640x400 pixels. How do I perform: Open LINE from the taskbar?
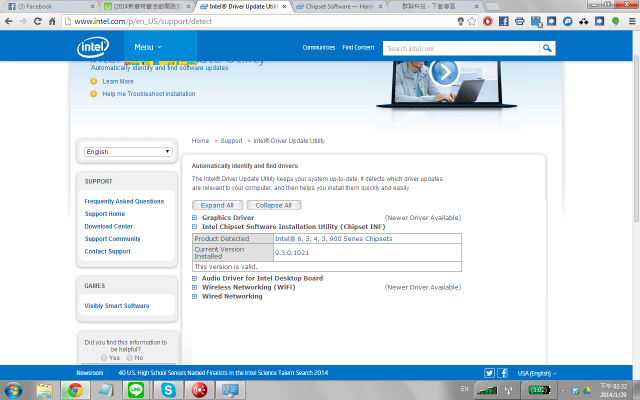136,390
